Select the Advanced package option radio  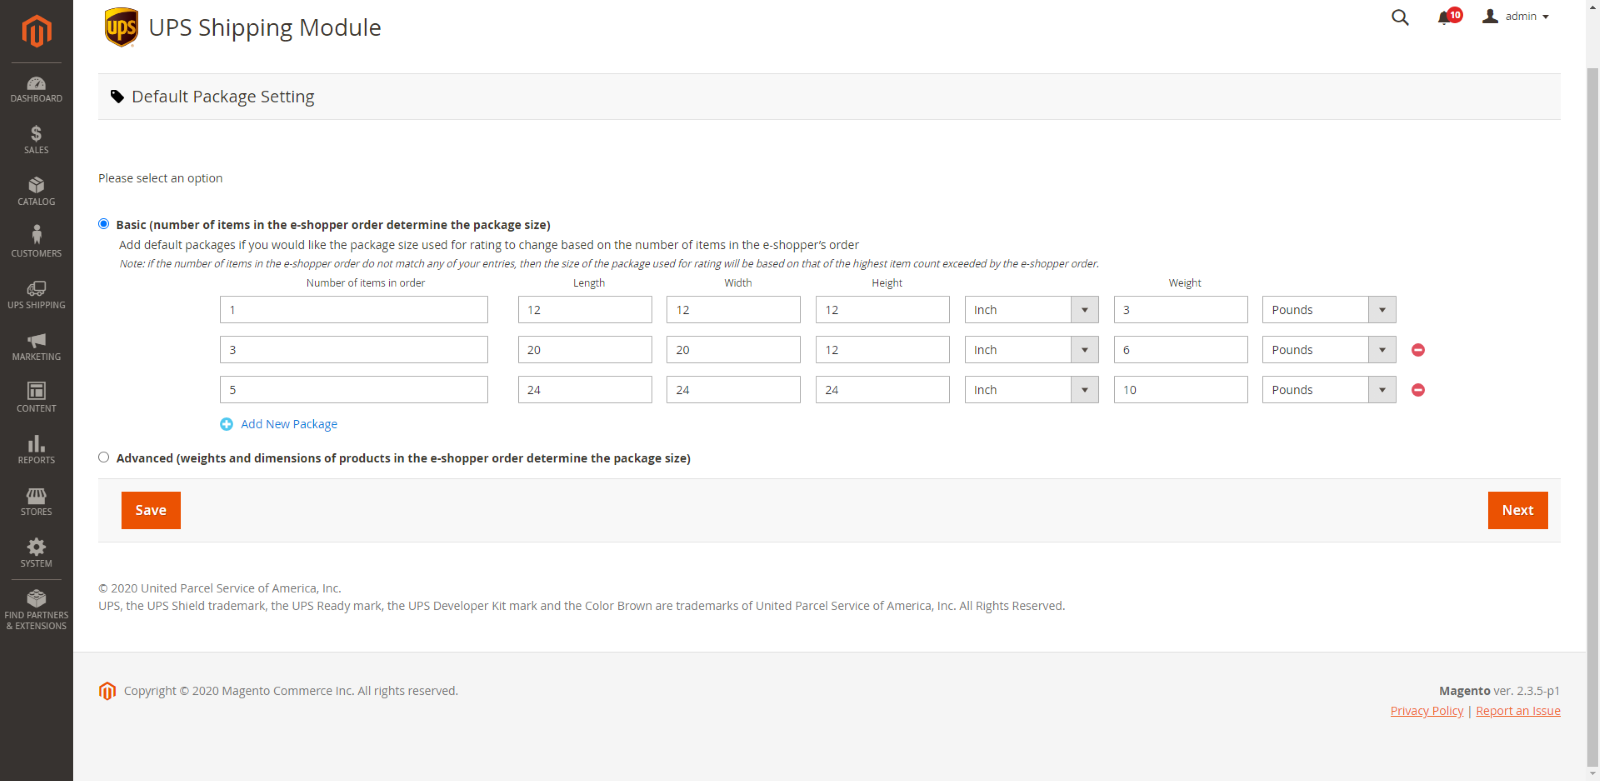tap(103, 457)
